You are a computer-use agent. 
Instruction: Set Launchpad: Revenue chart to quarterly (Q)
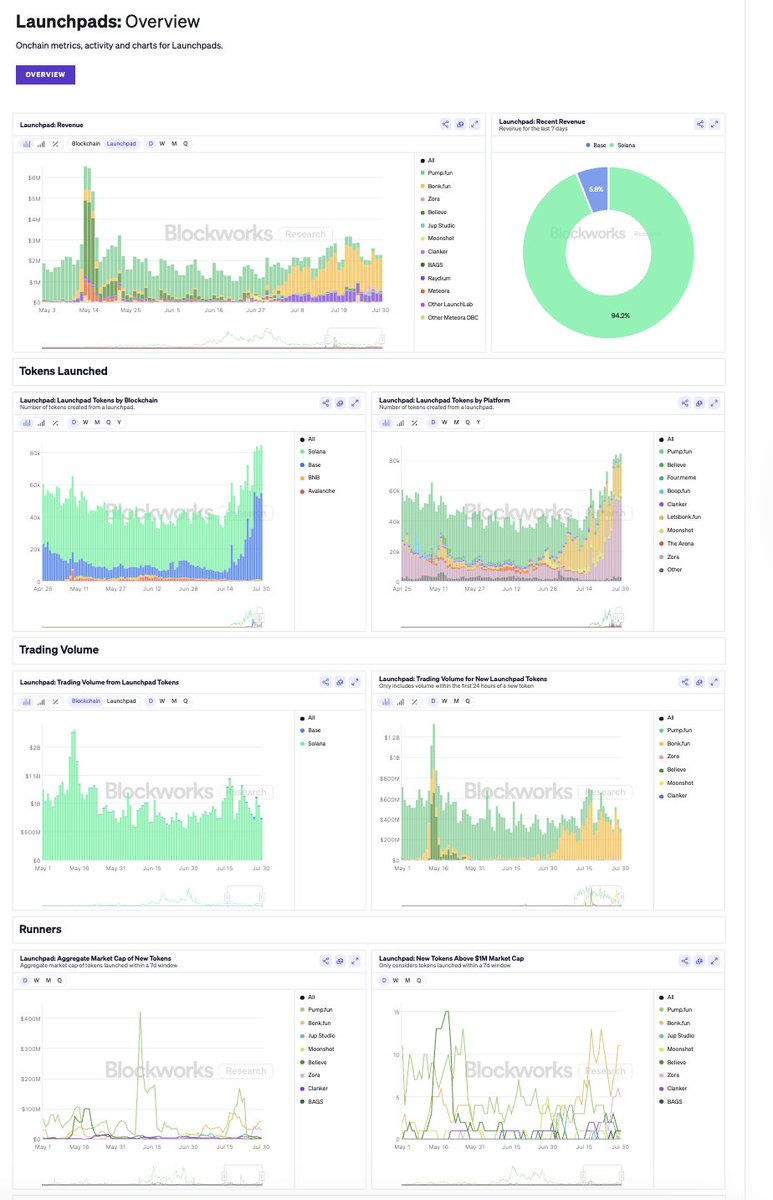(x=185, y=144)
